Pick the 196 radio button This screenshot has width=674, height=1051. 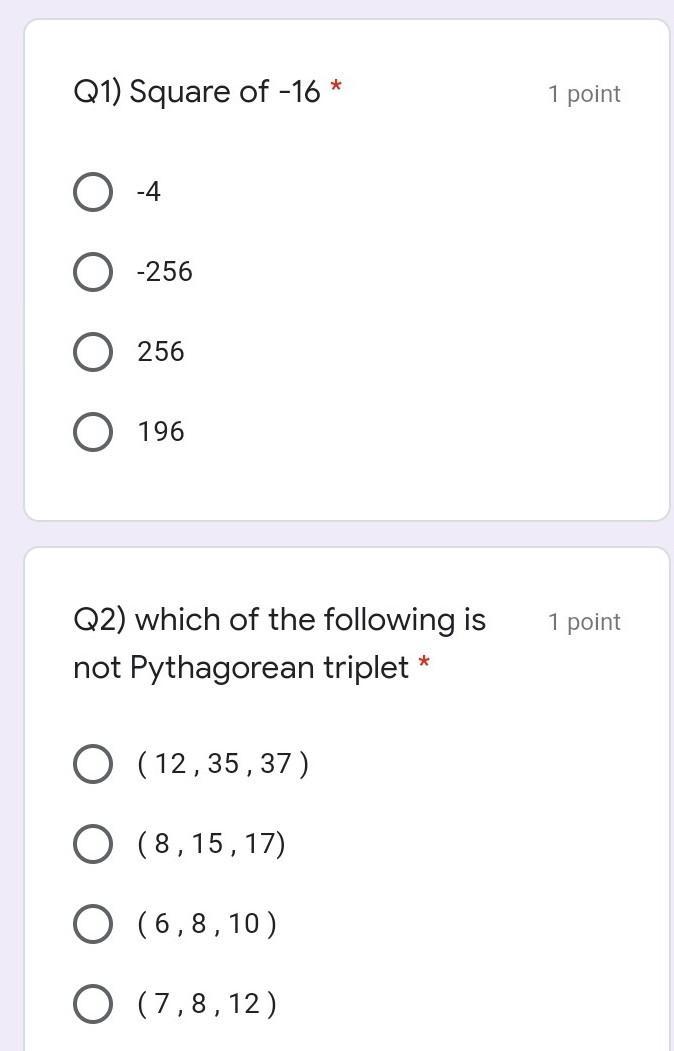(92, 432)
